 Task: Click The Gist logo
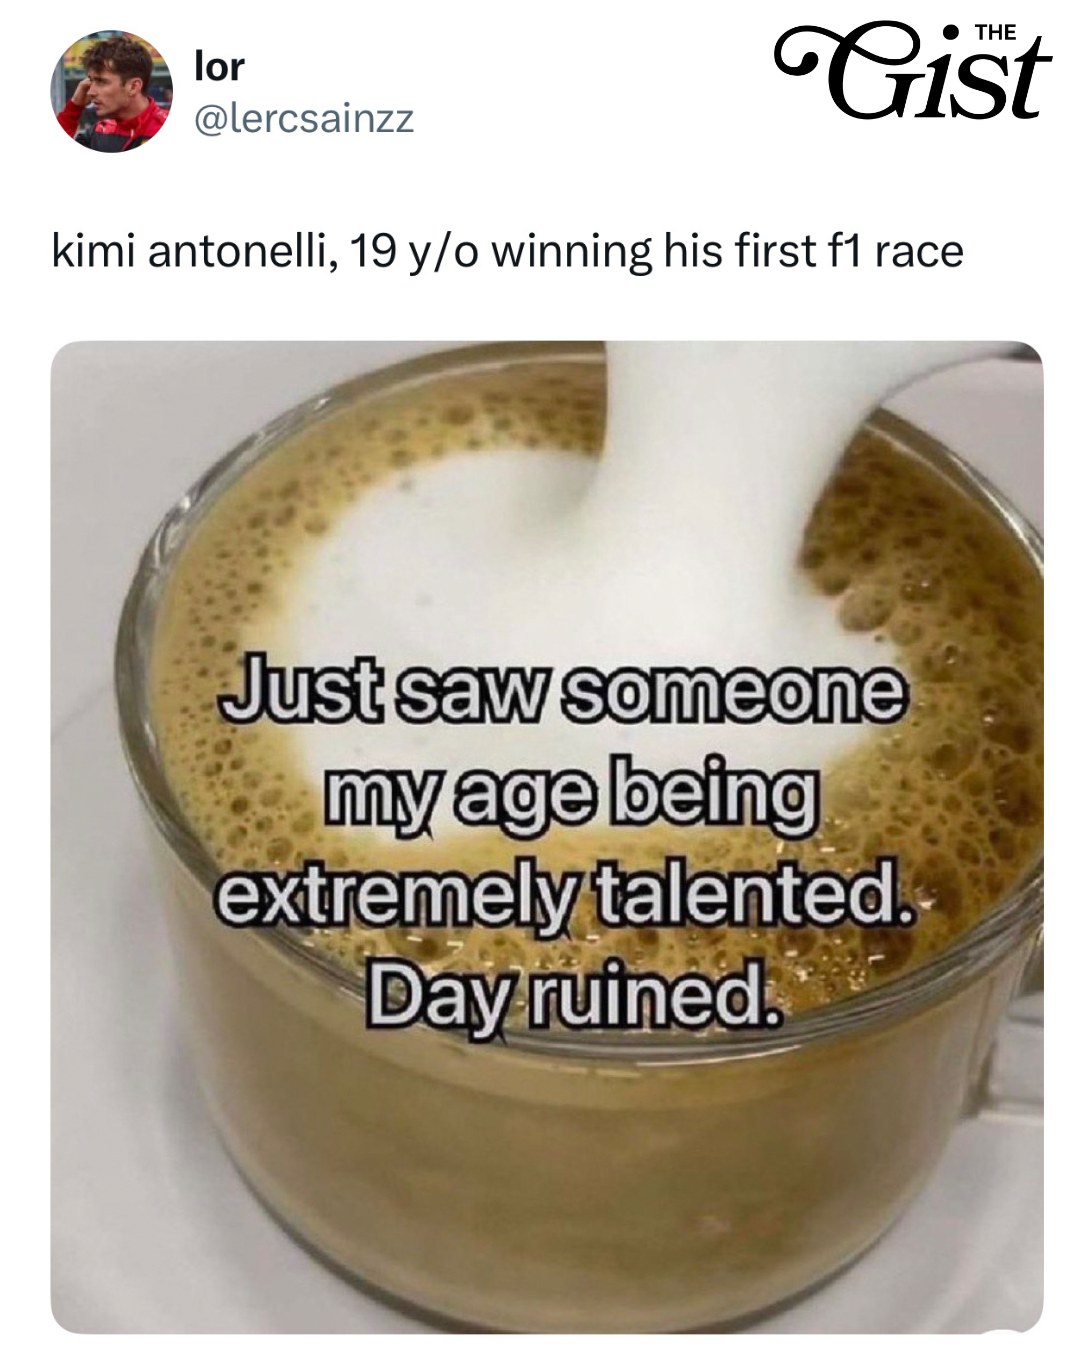point(913,72)
